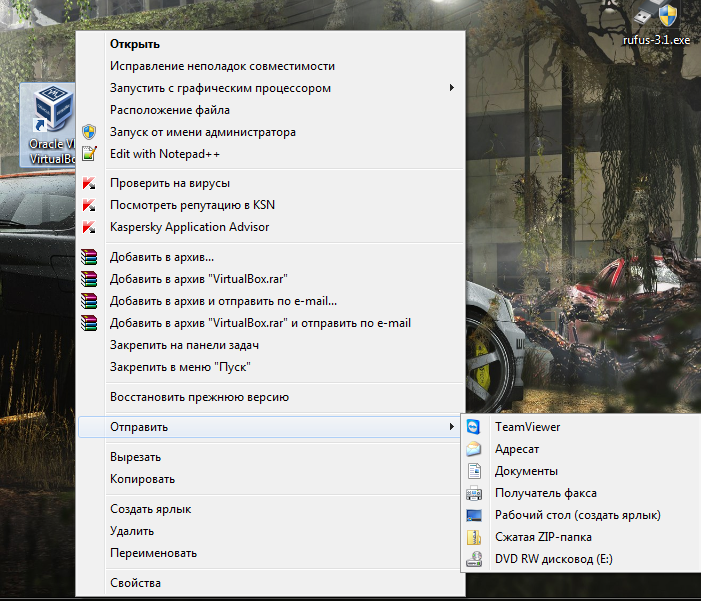Screen dimensions: 701x601
Task: Click the rufus-3.1.exe desktop icon
Action: pos(656,23)
